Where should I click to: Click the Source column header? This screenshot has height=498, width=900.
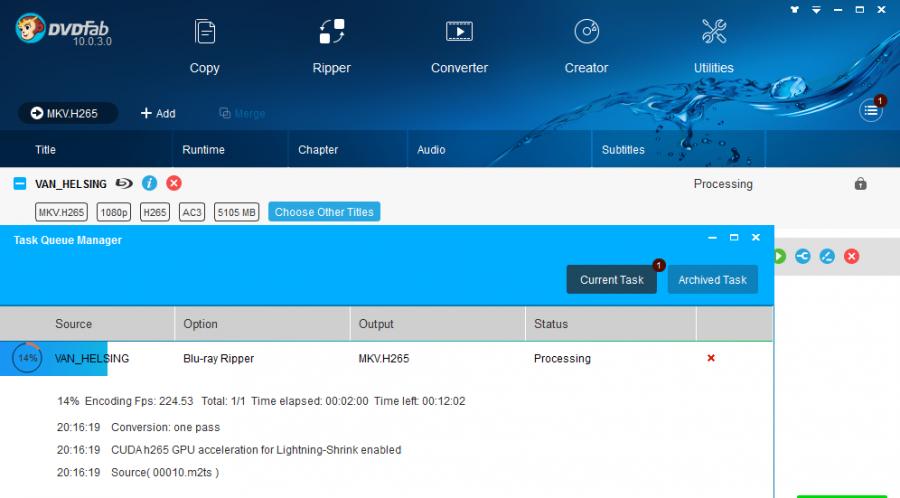pyautogui.click(x=73, y=324)
